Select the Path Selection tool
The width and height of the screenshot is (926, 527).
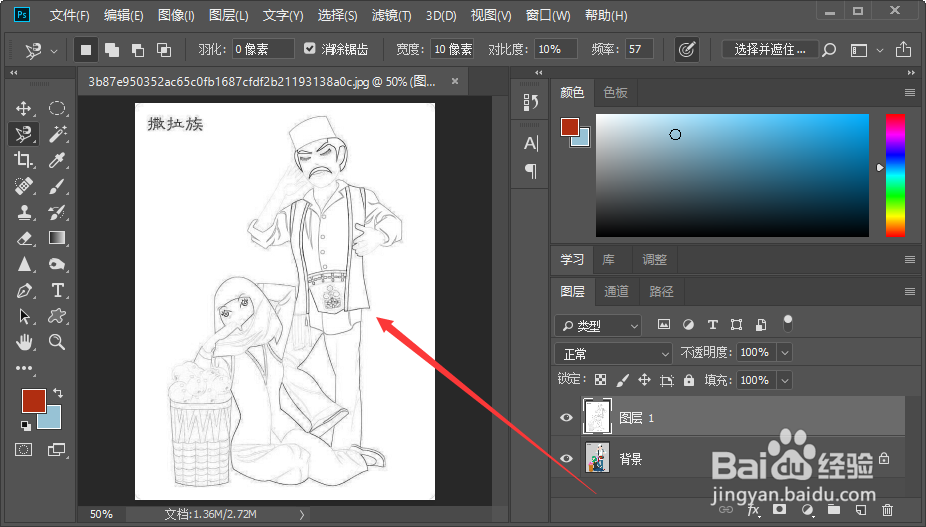[x=24, y=316]
